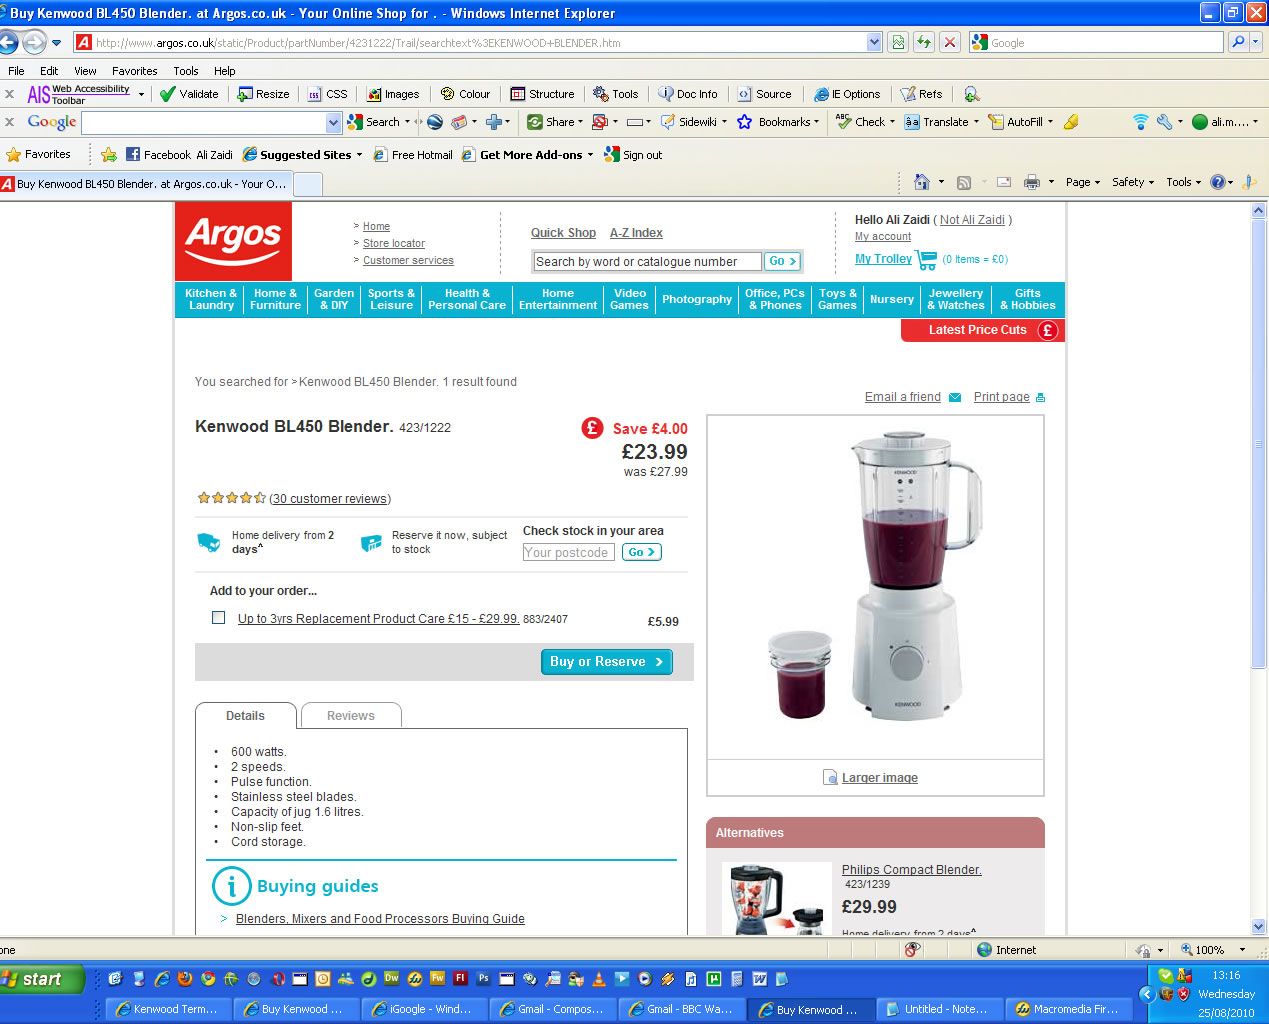This screenshot has width=1269, height=1024.
Task: Click the red Stop loading icon
Action: point(950,42)
